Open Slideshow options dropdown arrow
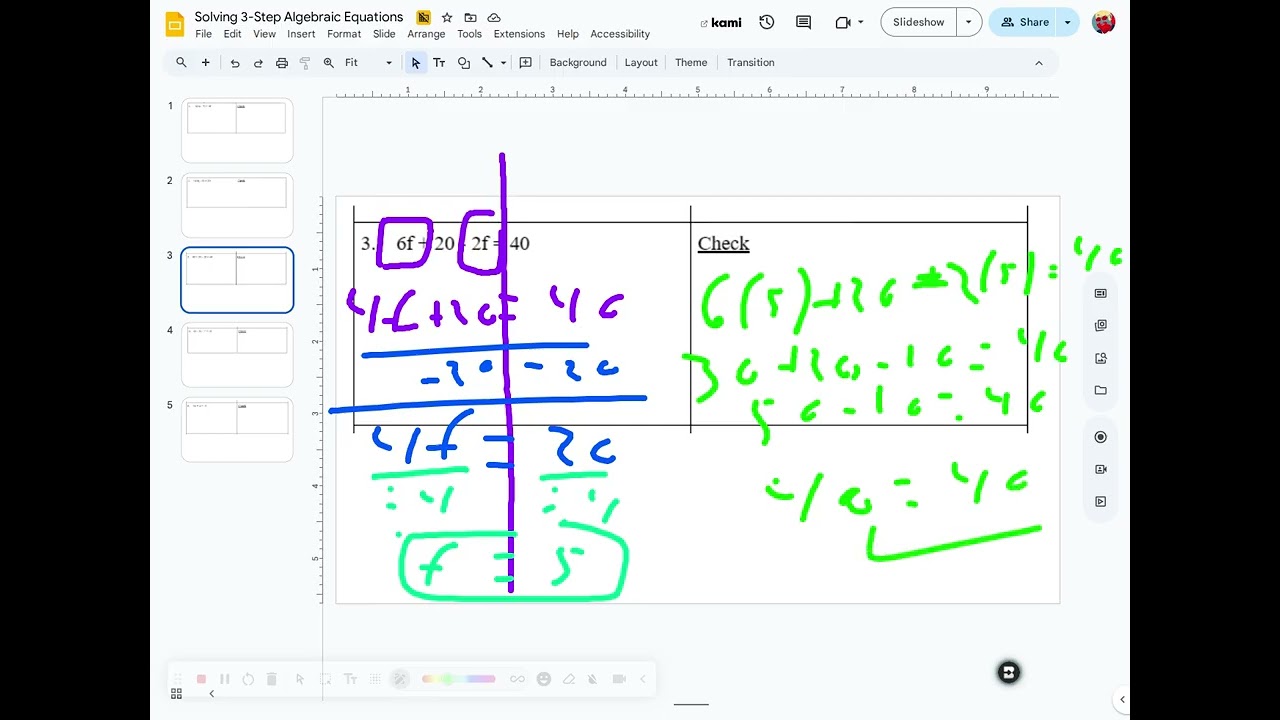The image size is (1280, 720). (968, 22)
